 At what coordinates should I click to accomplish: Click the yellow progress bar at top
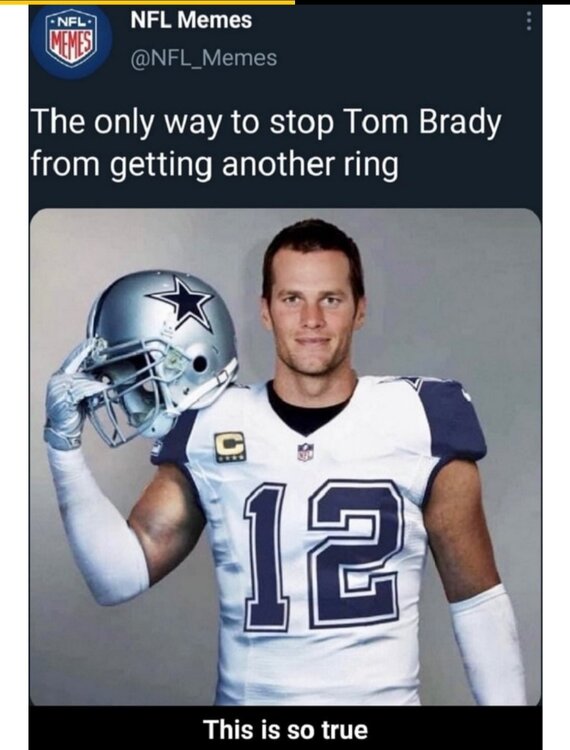(147, 2)
